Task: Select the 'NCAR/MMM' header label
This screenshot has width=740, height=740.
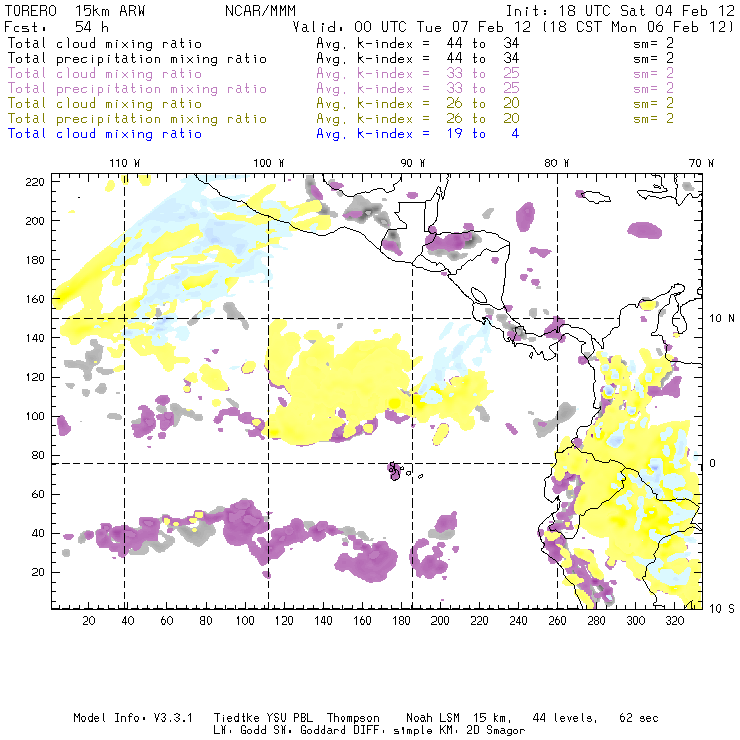Action: pos(260,11)
